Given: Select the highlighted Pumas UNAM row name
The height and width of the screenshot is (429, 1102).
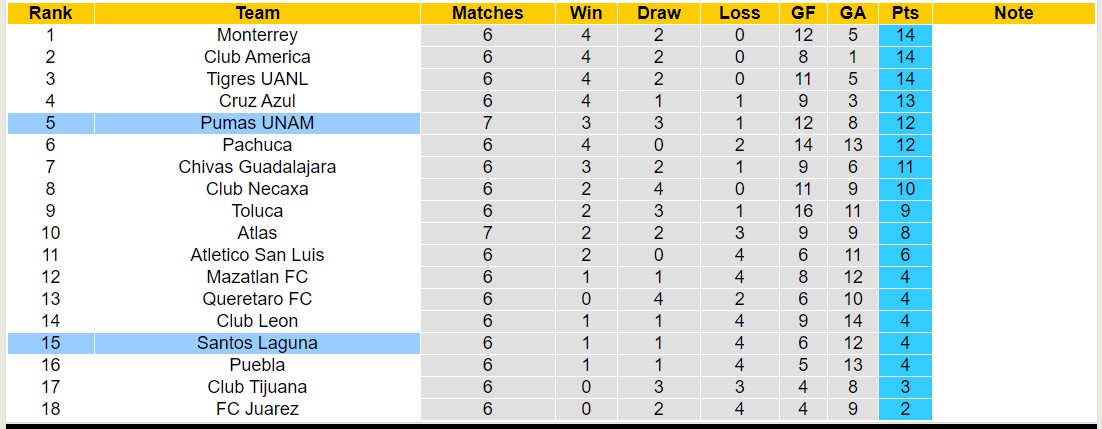Looking at the screenshot, I should [257, 123].
